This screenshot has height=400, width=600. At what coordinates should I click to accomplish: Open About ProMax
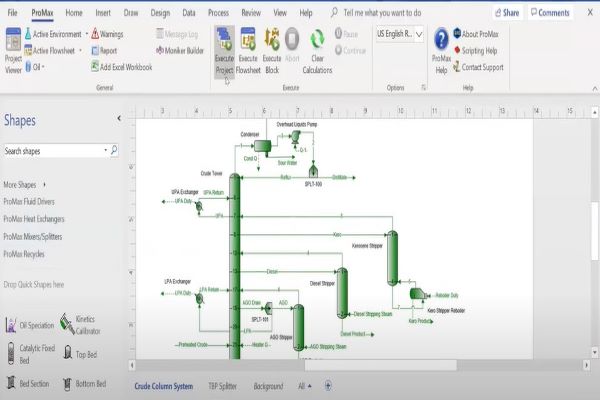[x=476, y=34]
